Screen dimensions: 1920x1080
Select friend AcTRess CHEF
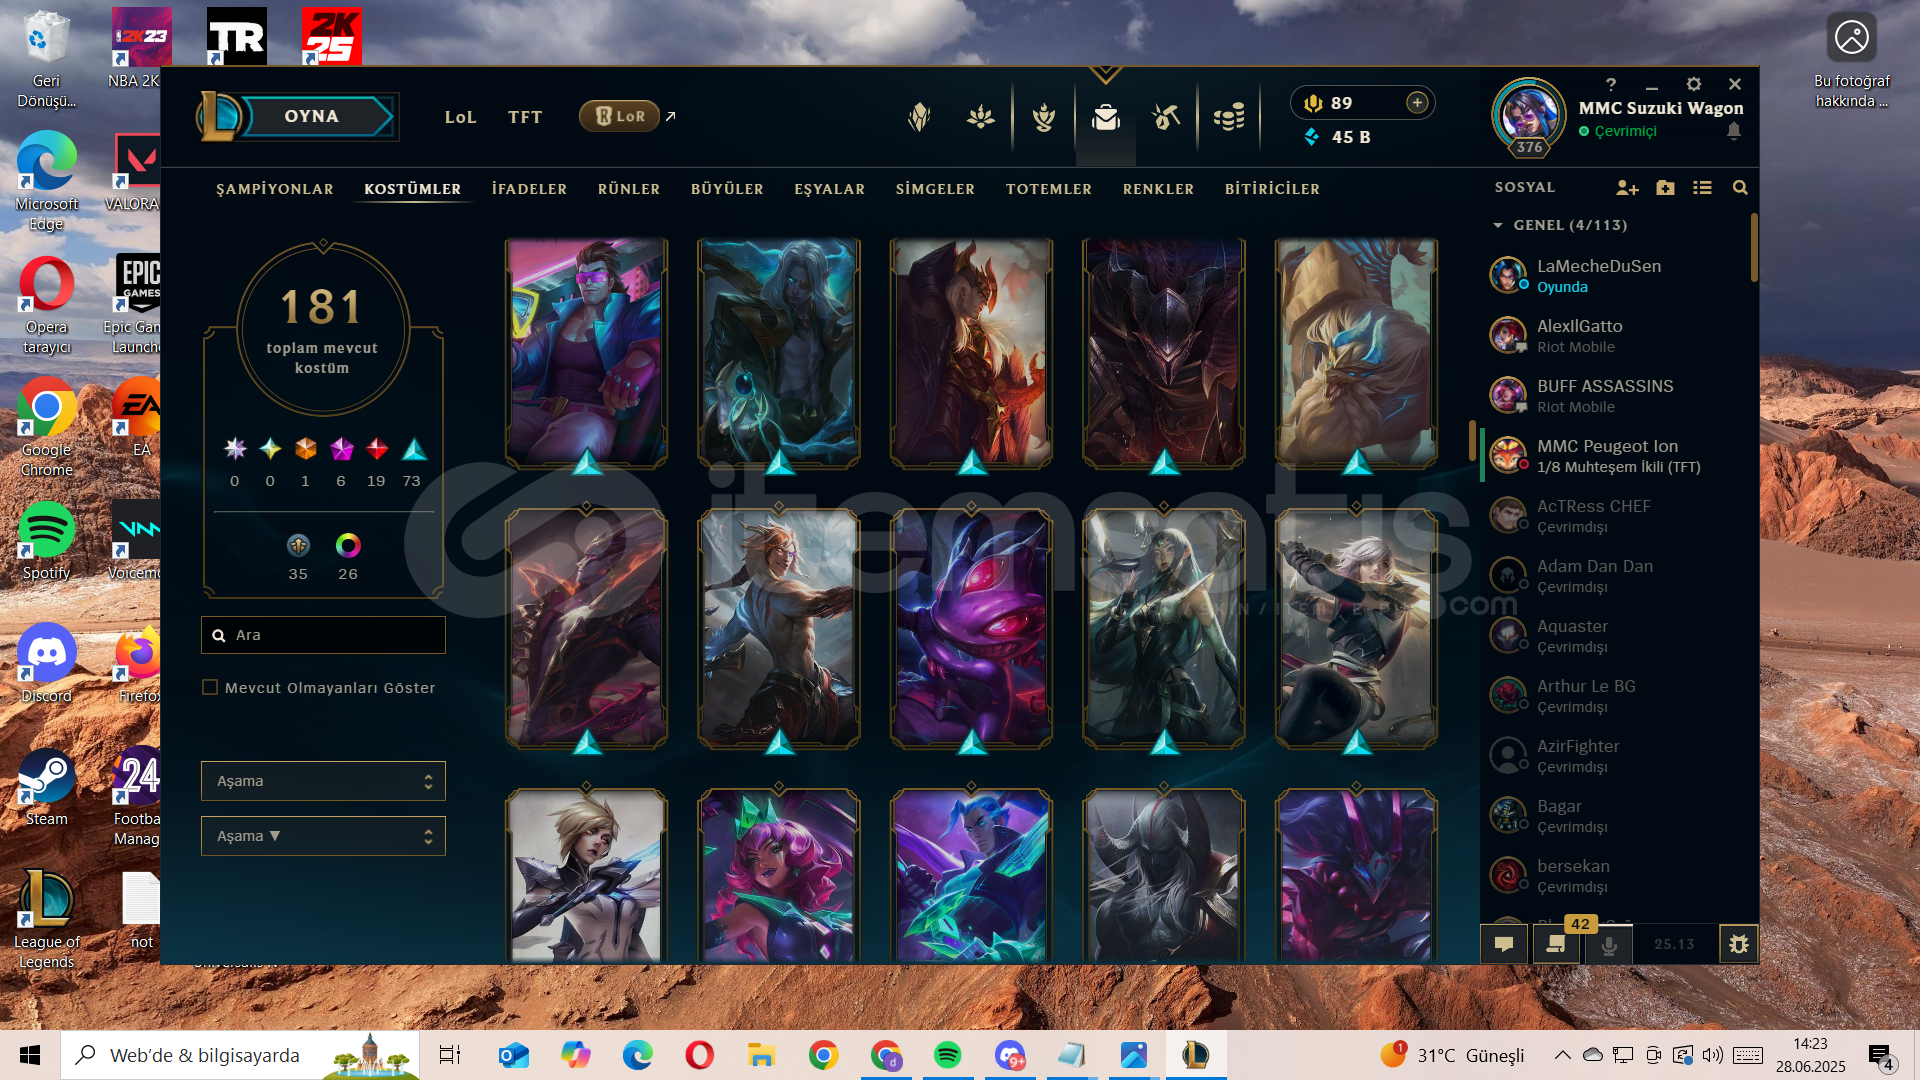coord(1615,515)
